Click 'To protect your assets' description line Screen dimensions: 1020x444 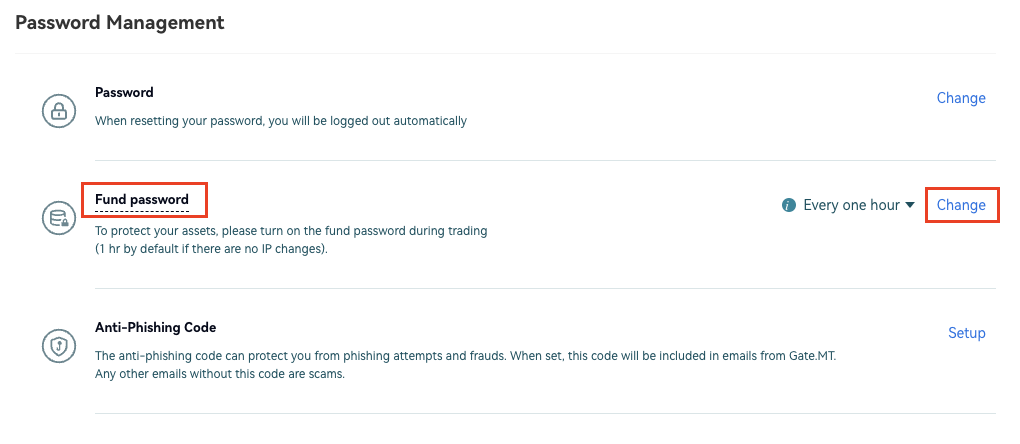(290, 231)
